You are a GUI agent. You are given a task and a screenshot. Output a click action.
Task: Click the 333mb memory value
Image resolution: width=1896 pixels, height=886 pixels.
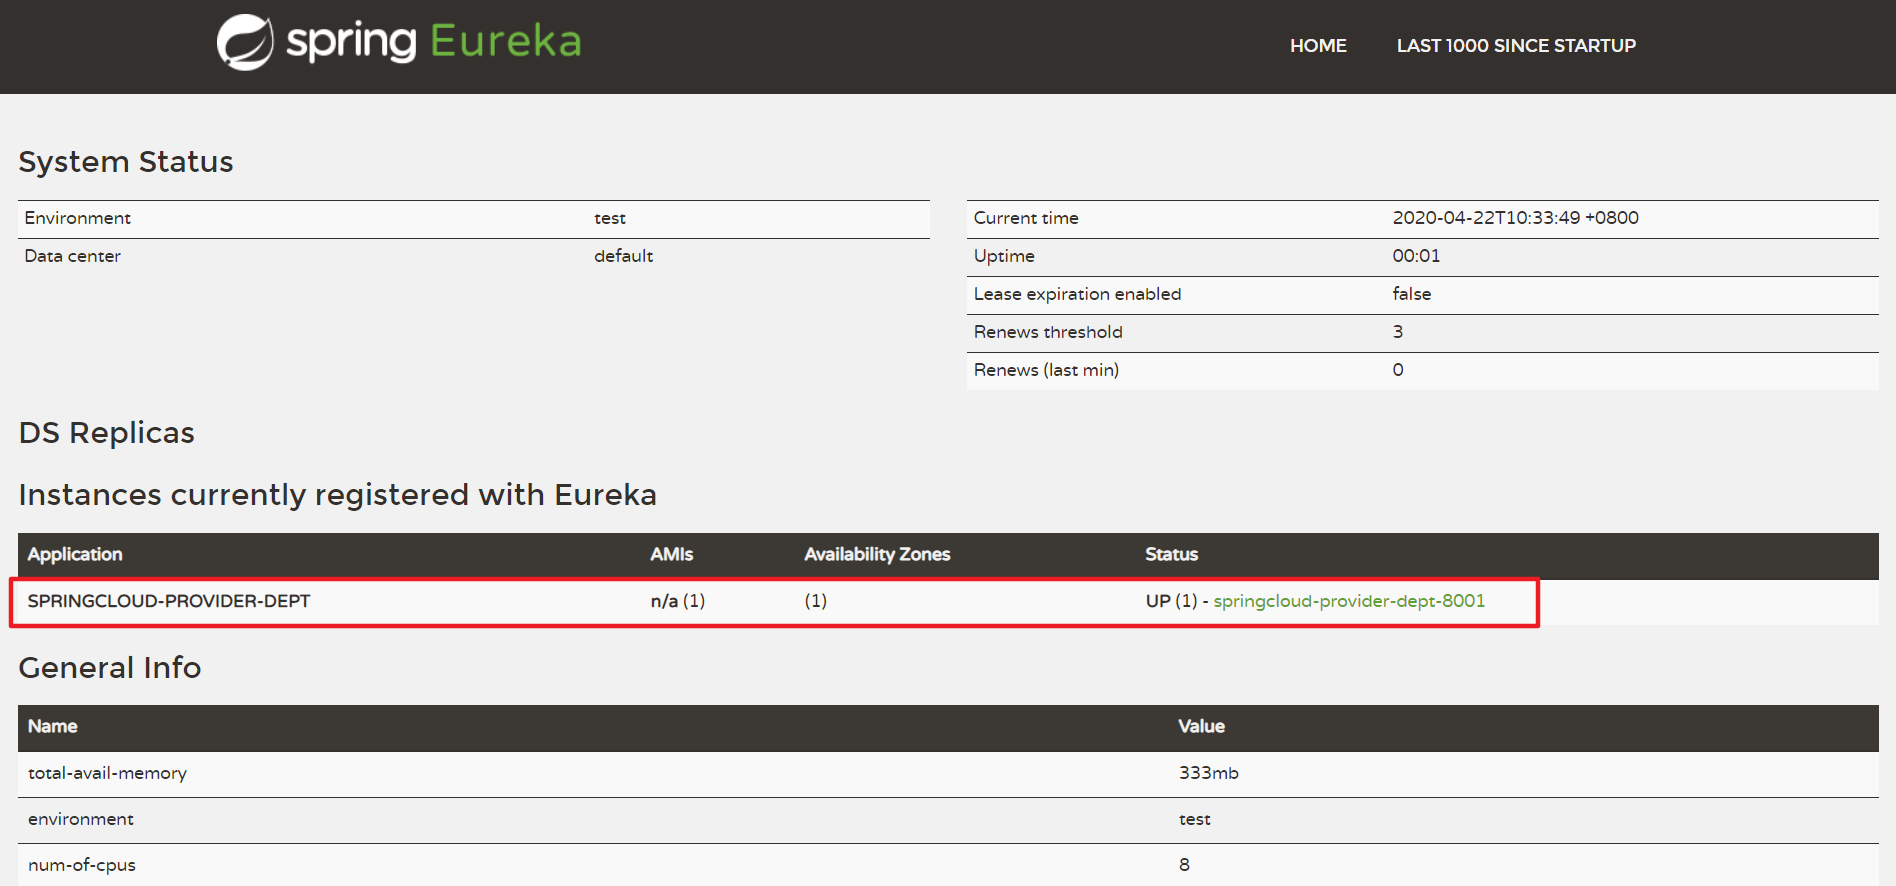(x=1208, y=773)
